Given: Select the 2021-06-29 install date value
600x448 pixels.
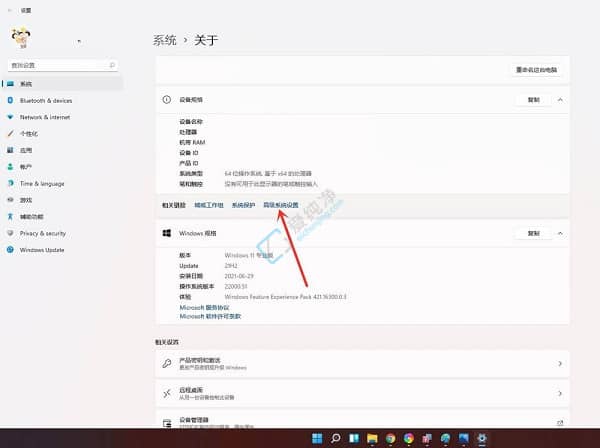Looking at the screenshot, I should click(239, 276).
